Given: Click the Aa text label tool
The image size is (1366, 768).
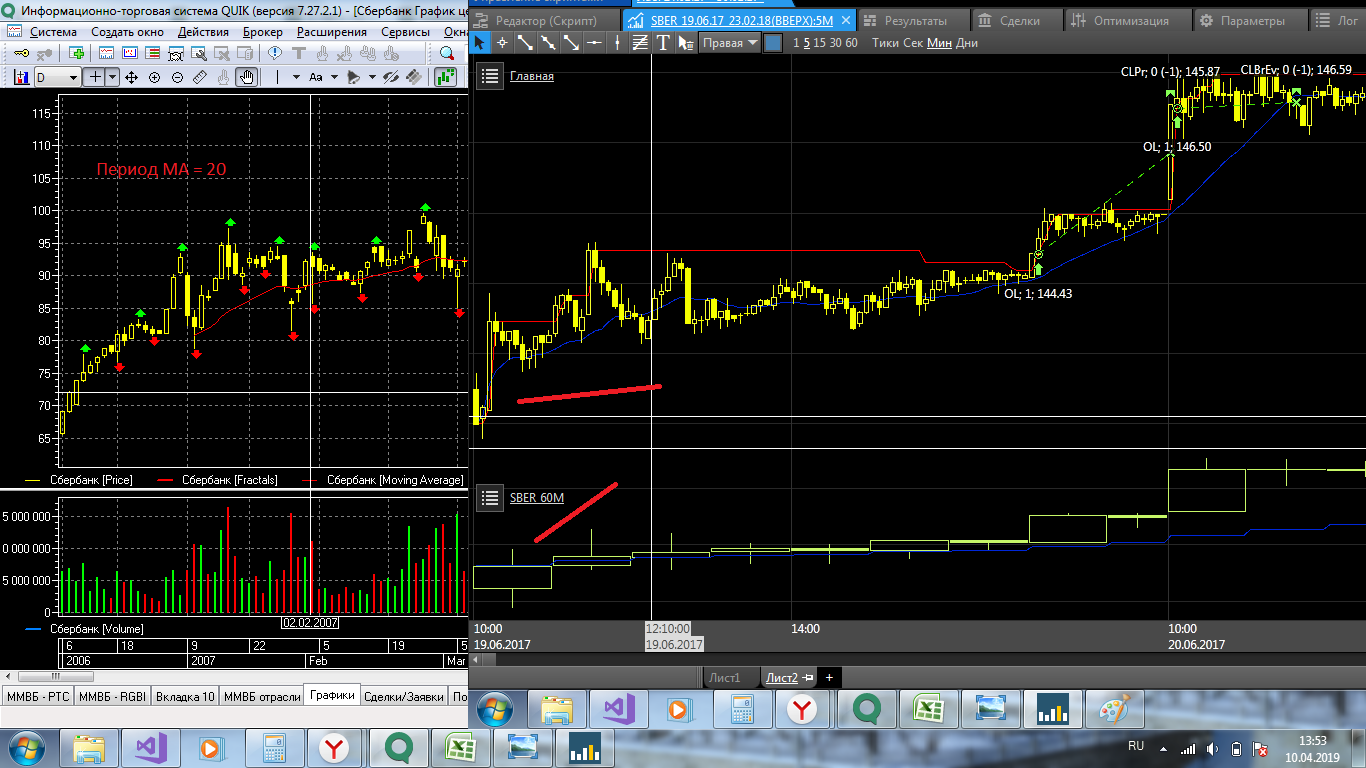Looking at the screenshot, I should (316, 77).
